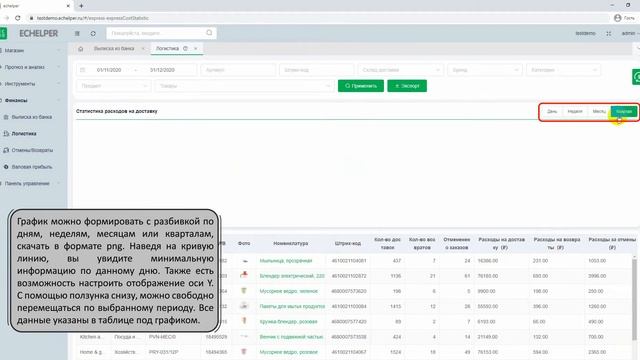Click Штрих-код column header
This screenshot has height=360, width=640.
coord(348,243)
